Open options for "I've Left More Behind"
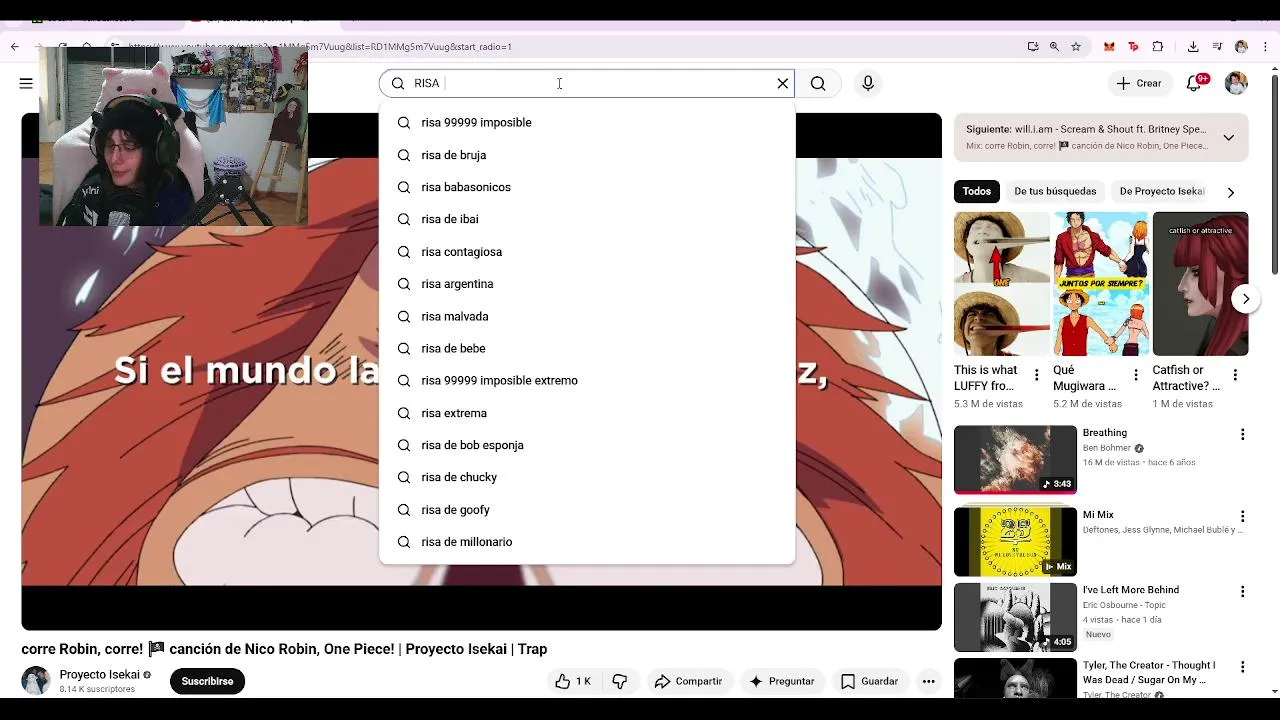Viewport: 1280px width, 720px height. (x=1242, y=592)
